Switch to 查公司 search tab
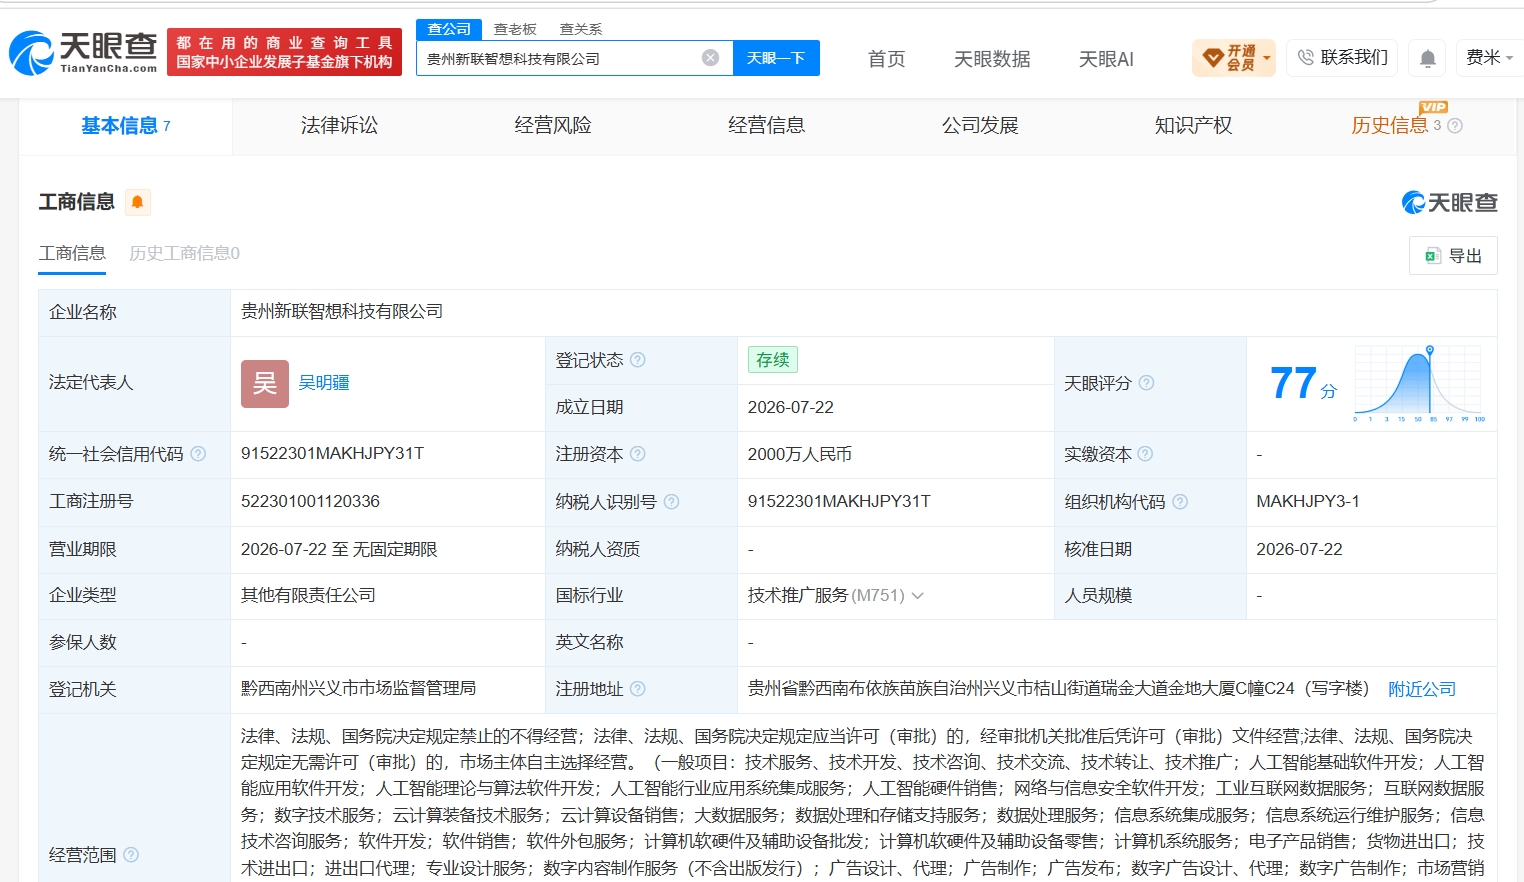 (x=449, y=29)
